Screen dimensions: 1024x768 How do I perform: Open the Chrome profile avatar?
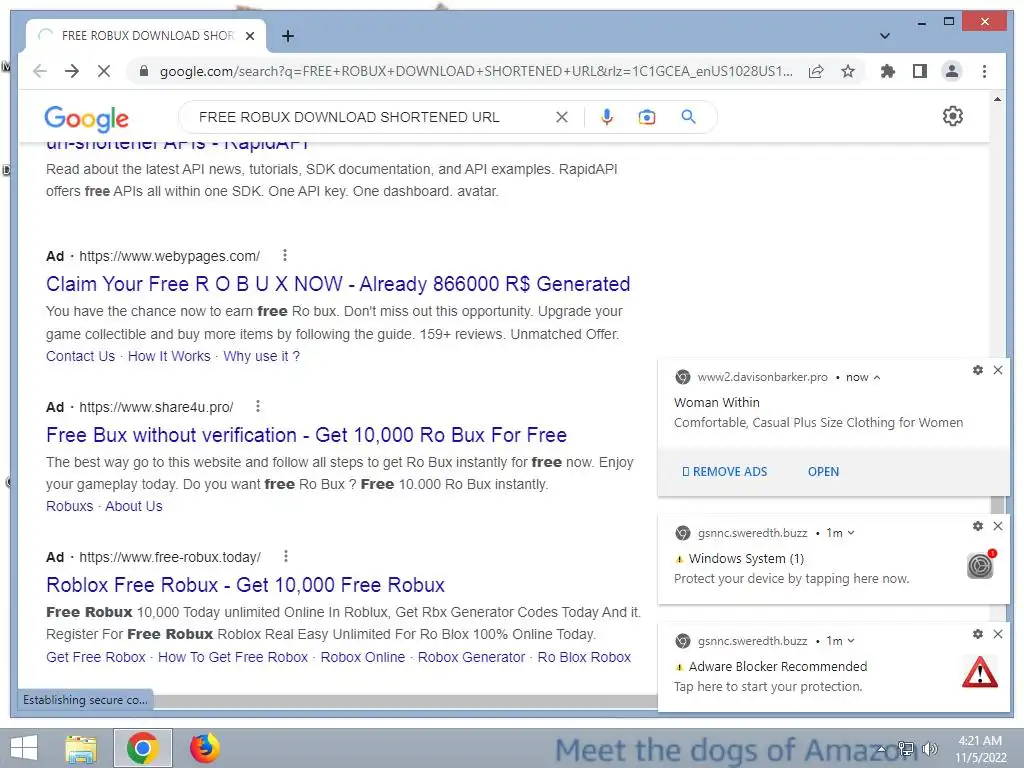tap(952, 71)
